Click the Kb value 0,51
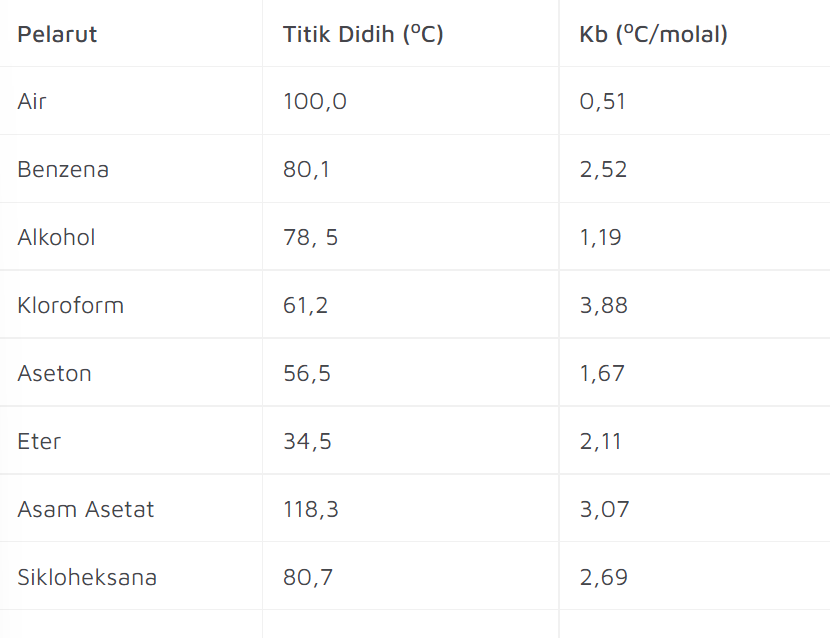The width and height of the screenshot is (830, 638). click(x=602, y=101)
